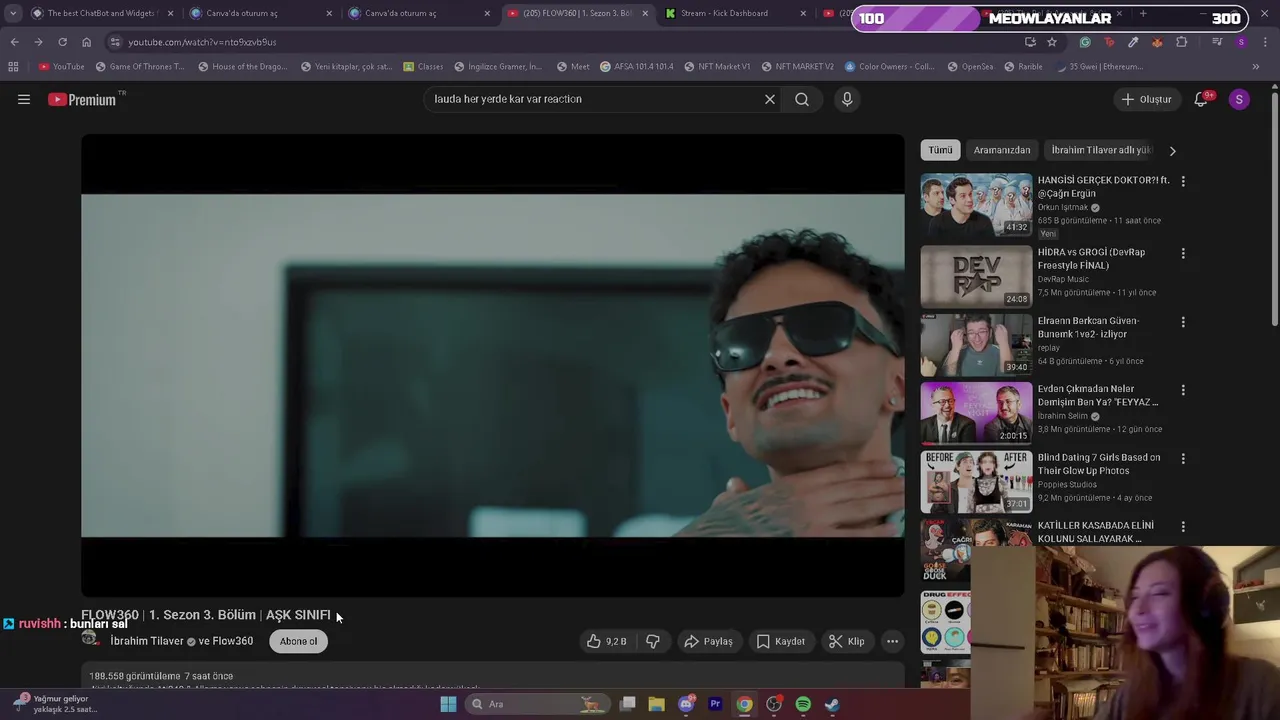Show more bookmarks with chevron
The image size is (1280, 720).
click(1256, 67)
